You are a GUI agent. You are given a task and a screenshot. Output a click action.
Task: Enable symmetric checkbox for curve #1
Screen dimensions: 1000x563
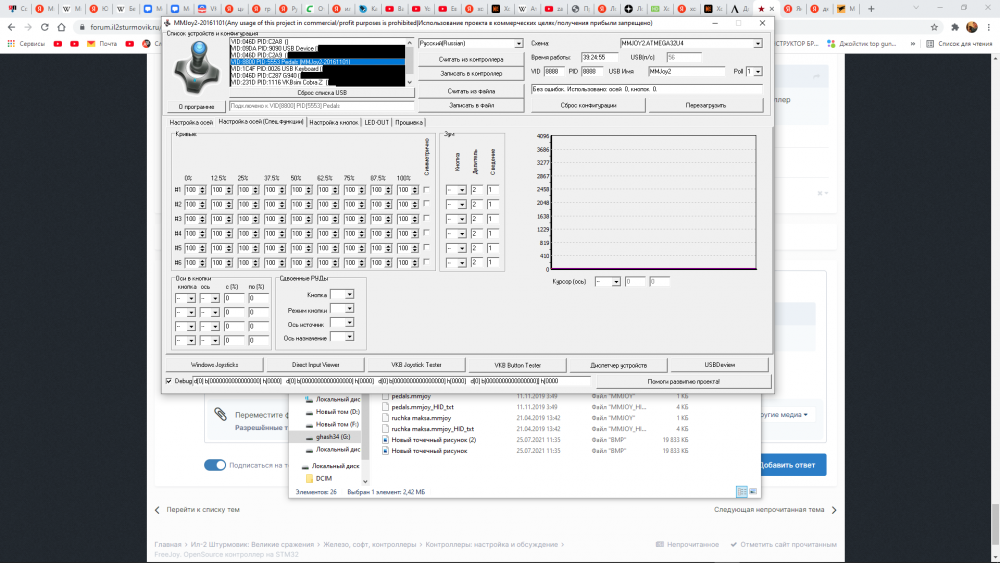pos(427,190)
